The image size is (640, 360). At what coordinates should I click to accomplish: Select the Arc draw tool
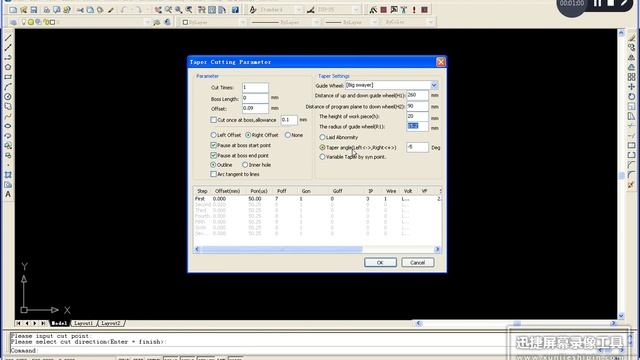(8, 87)
